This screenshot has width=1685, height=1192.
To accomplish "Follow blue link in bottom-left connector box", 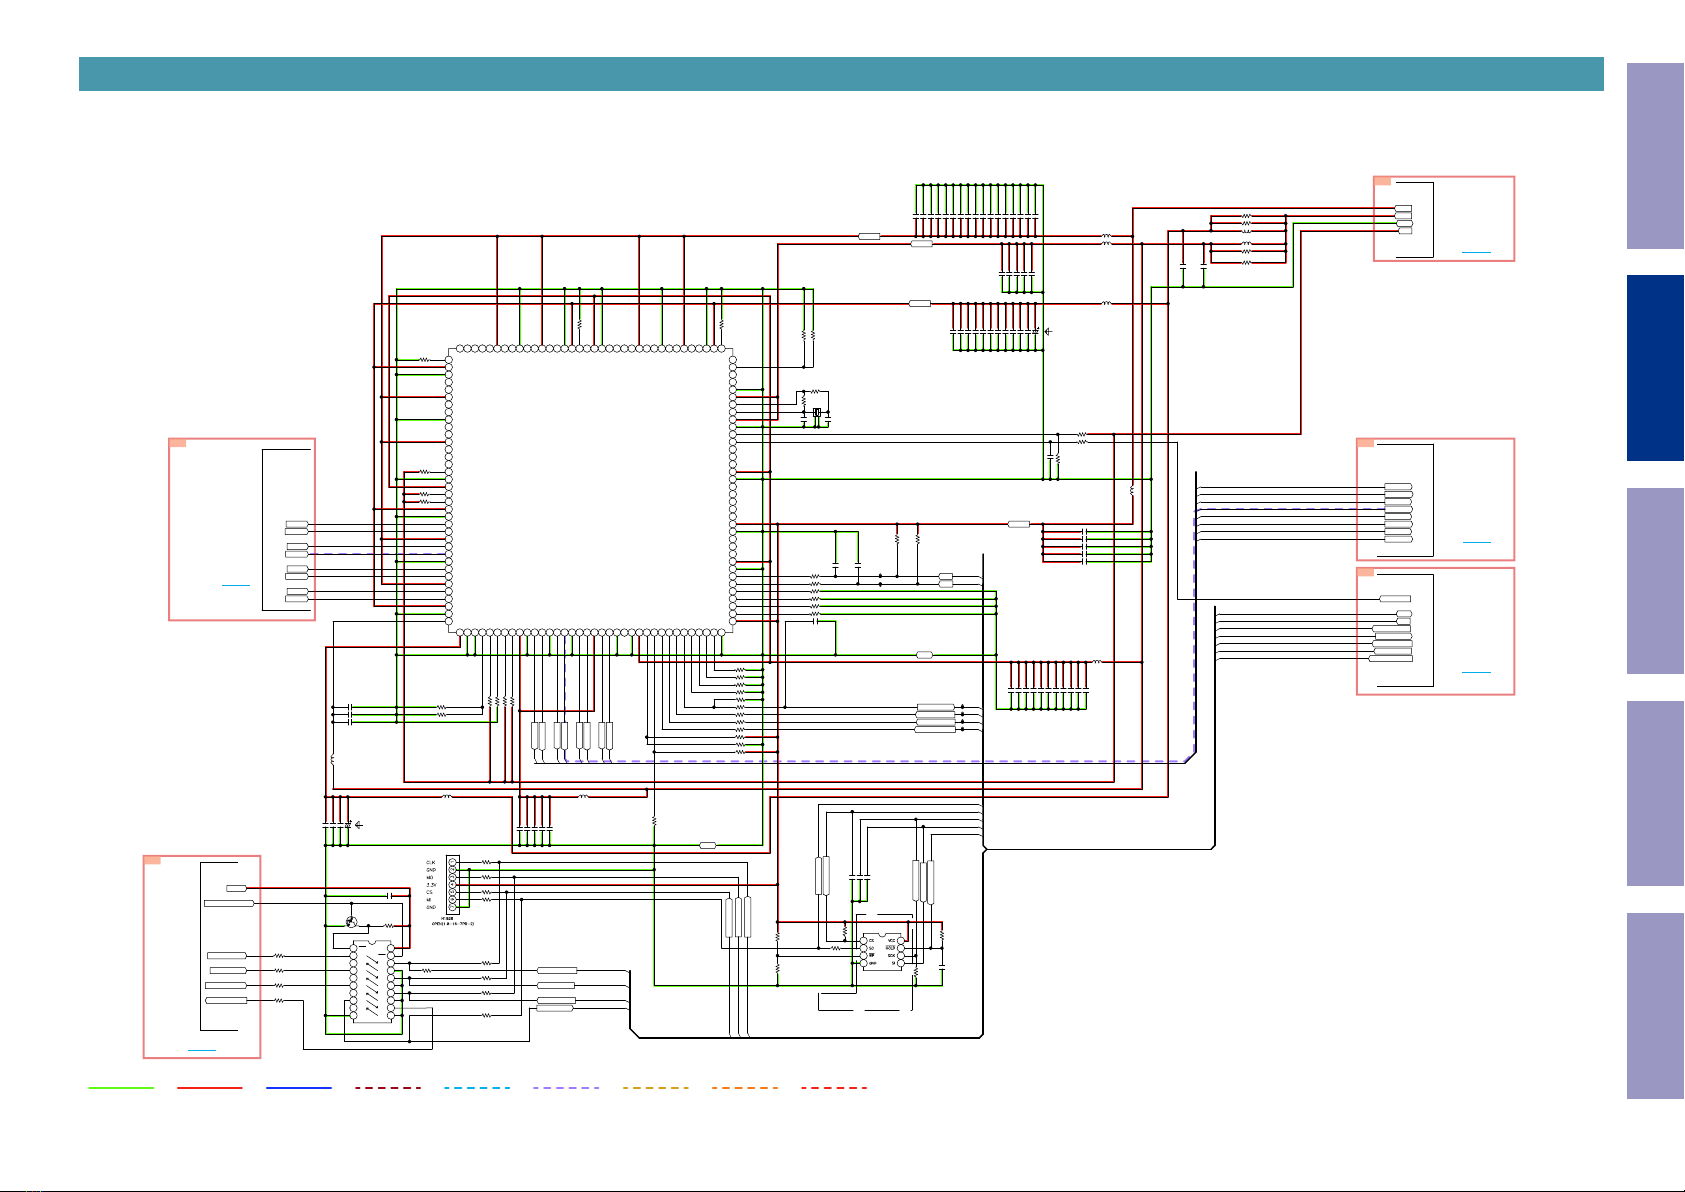I will pyautogui.click(x=202, y=1050).
